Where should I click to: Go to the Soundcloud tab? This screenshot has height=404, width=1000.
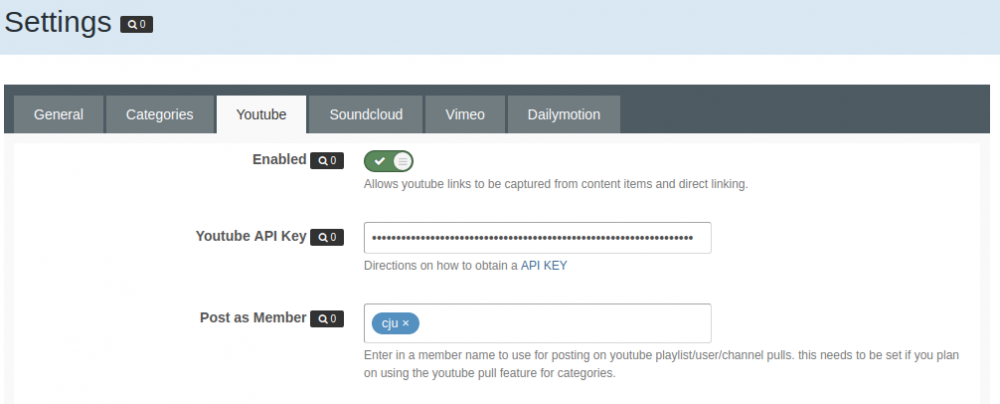[366, 114]
